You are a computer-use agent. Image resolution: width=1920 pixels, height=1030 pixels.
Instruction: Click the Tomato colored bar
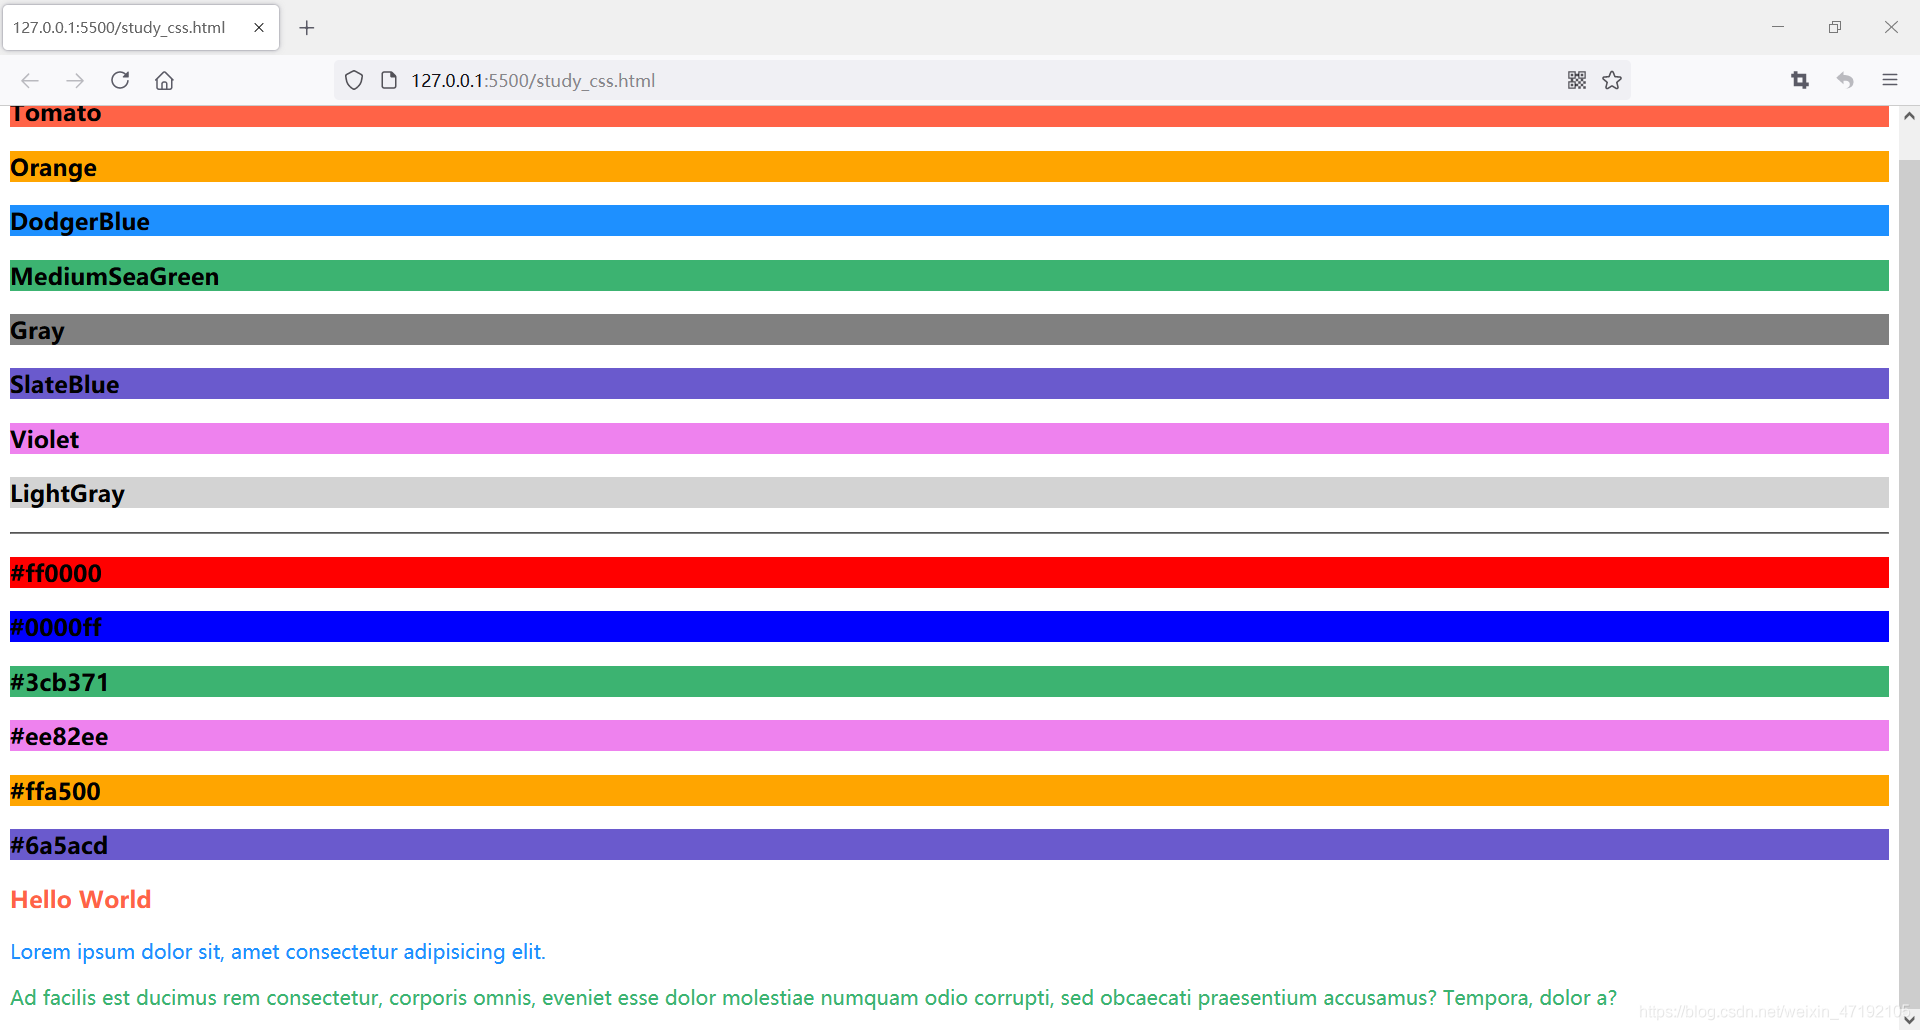click(x=949, y=115)
